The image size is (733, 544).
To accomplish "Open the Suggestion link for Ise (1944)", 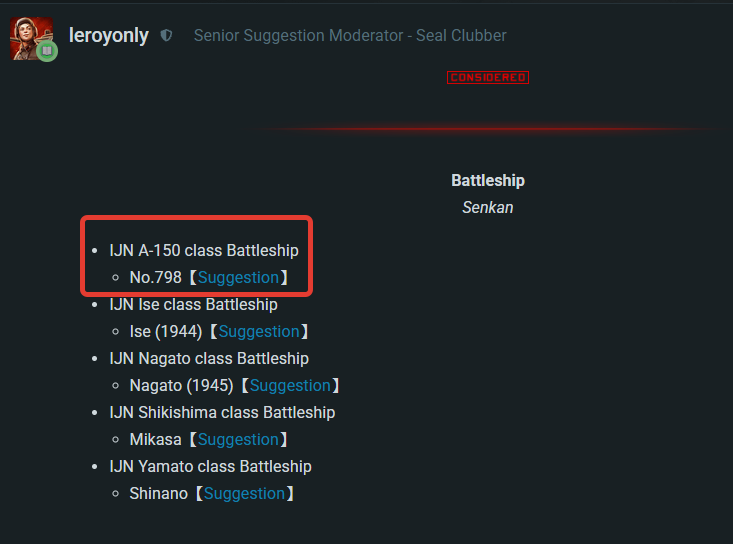I will (259, 331).
